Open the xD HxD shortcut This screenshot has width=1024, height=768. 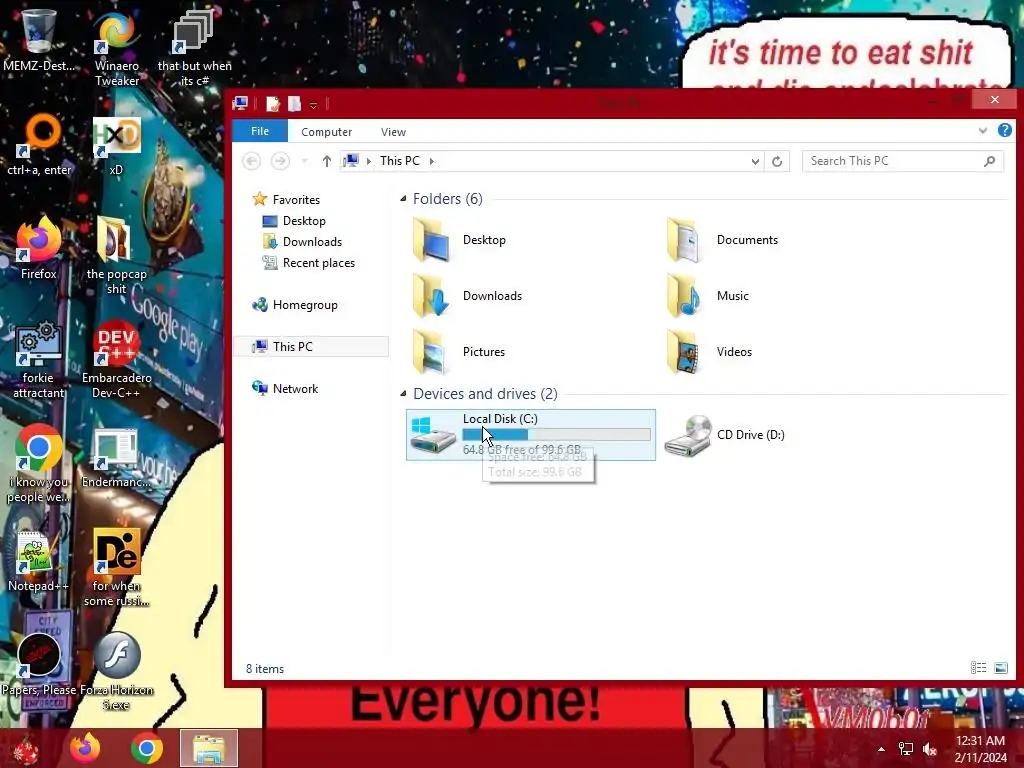(116, 145)
